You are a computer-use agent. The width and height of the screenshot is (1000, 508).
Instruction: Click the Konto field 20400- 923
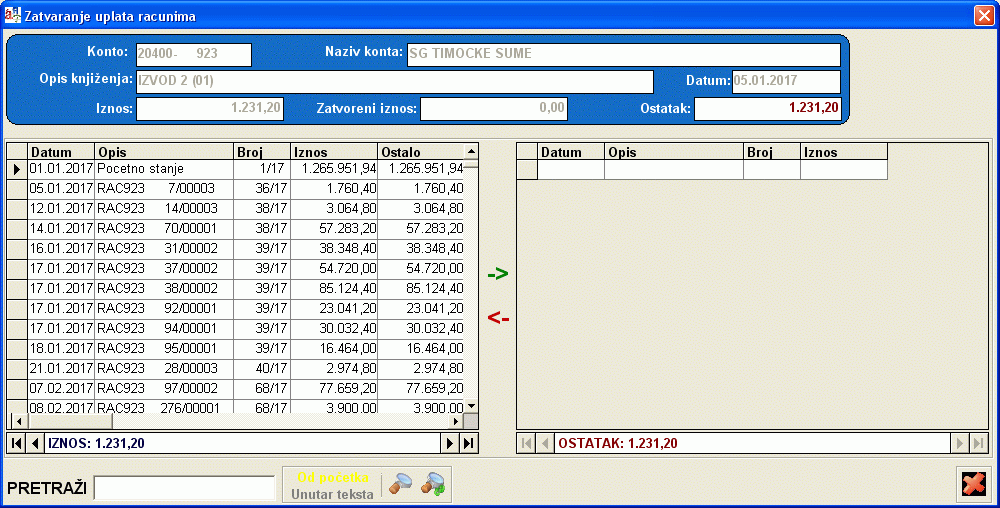pos(194,55)
